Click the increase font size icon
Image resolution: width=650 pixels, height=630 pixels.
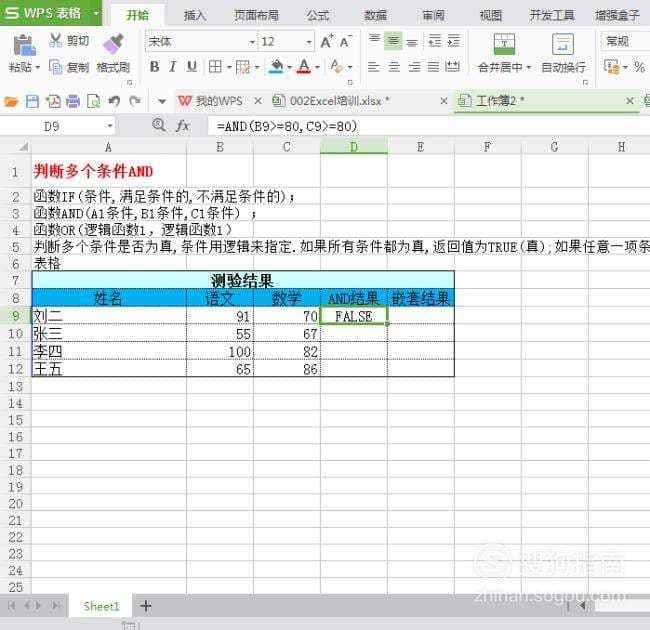click(x=327, y=41)
